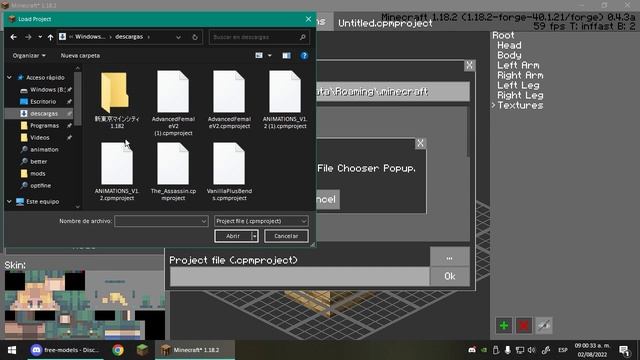Refresh the descargas folder listing
Image resolution: width=640 pixels, height=360 pixels.
(195, 37)
